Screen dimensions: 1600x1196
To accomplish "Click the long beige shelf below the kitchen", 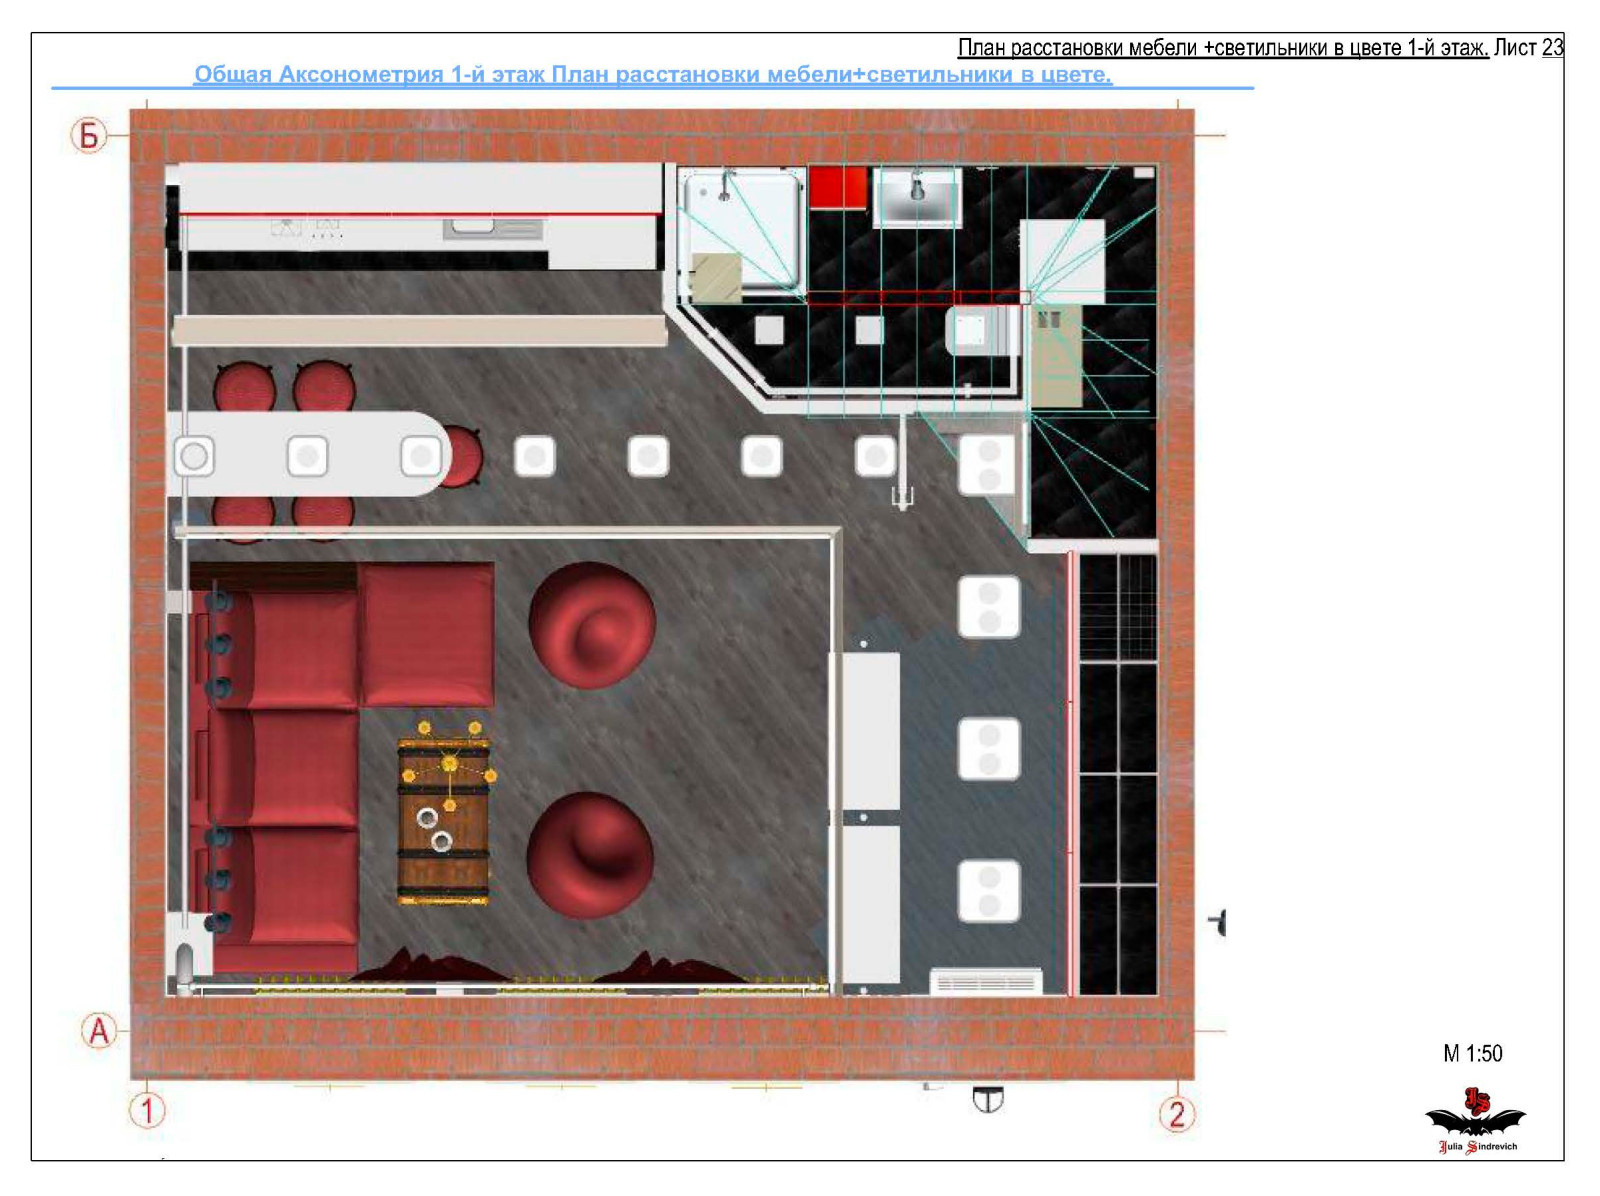I will point(419,330).
